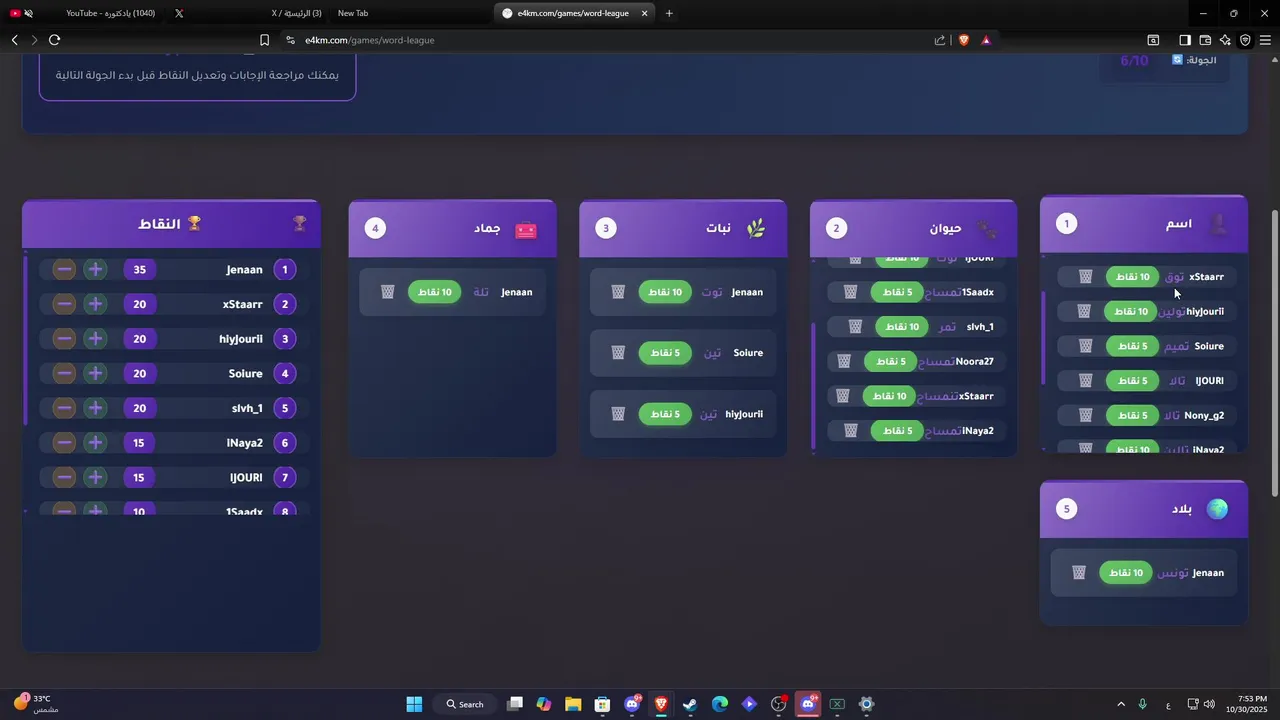Add points to Jenaan with the plus button
The height and width of the screenshot is (720, 1280).
pyautogui.click(x=95, y=270)
